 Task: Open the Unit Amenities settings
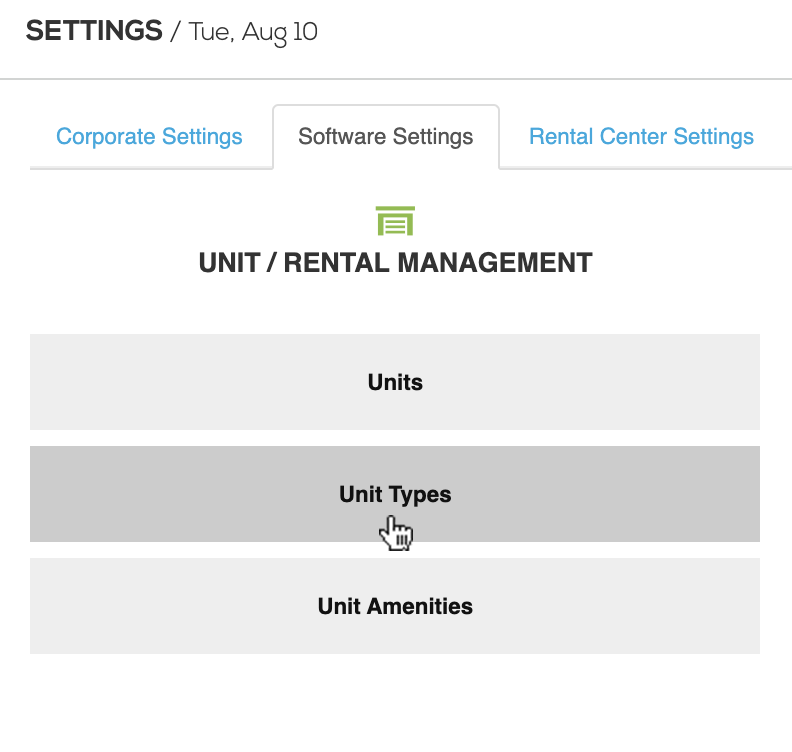[395, 606]
